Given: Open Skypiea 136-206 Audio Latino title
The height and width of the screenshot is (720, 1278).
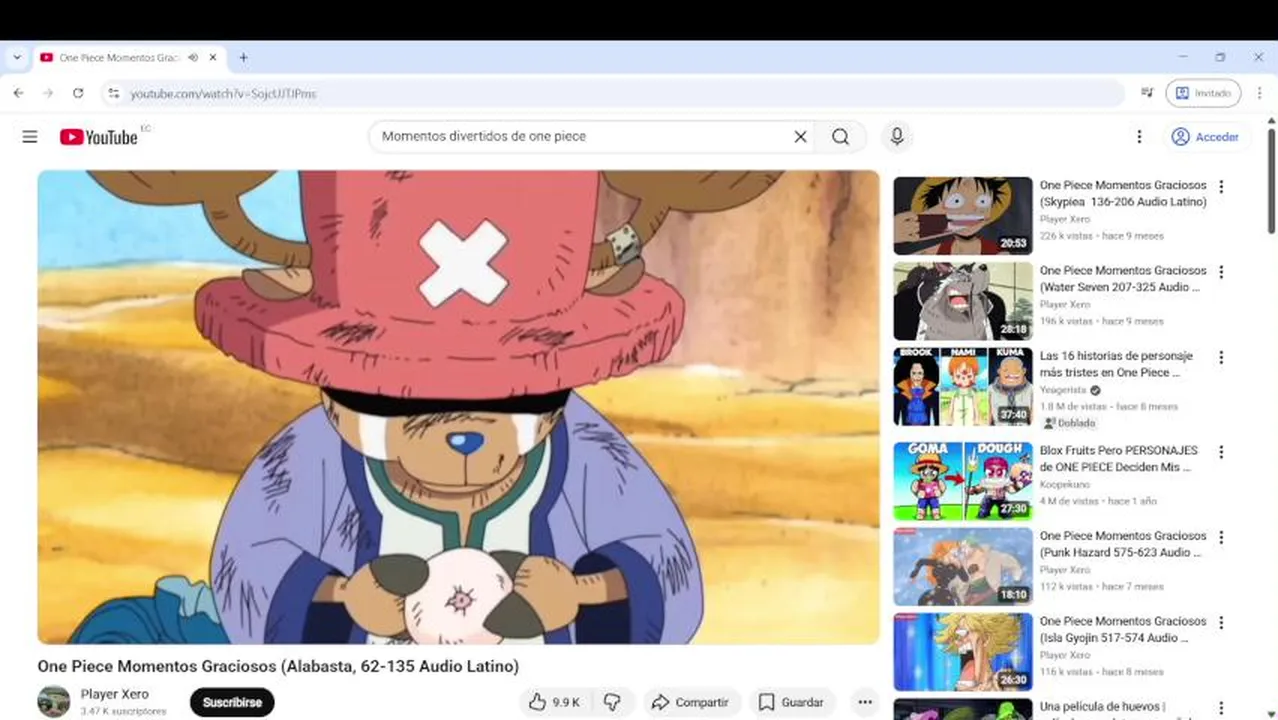Looking at the screenshot, I should point(1123,193).
